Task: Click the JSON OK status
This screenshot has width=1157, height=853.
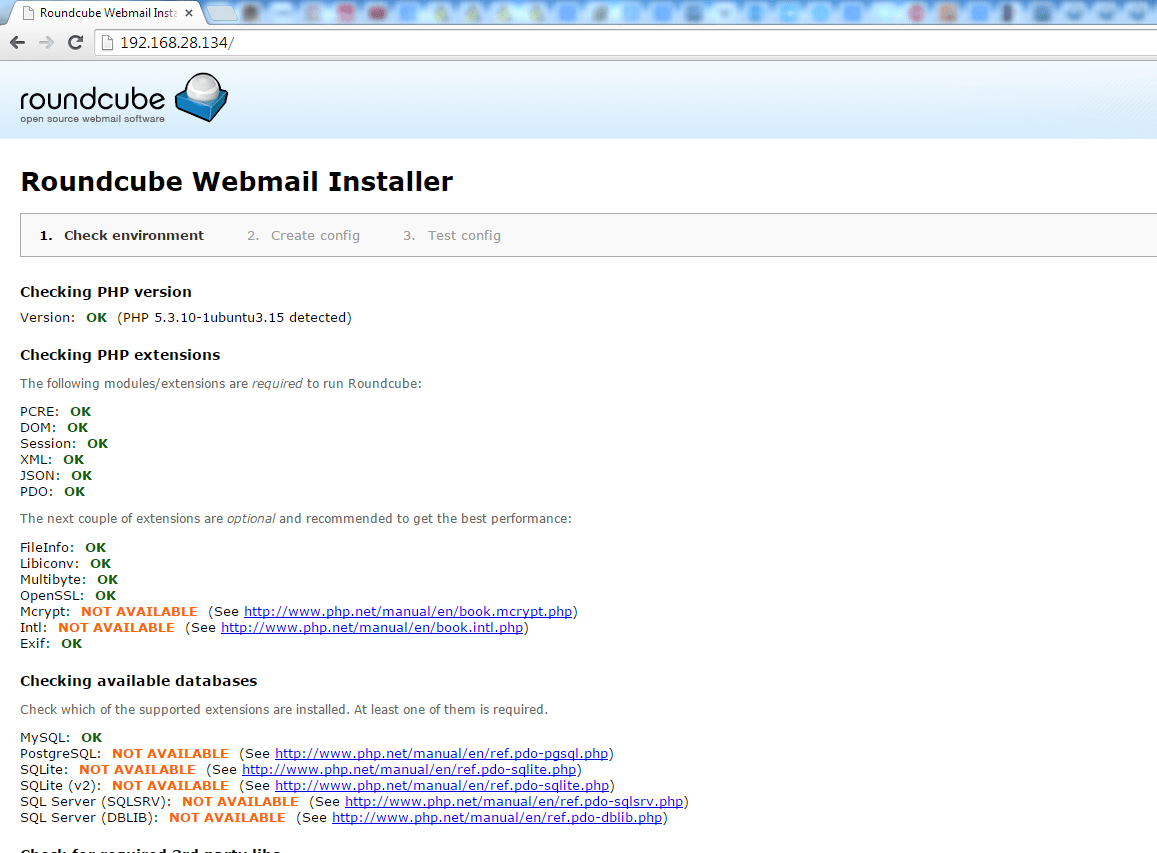Action: tap(81, 476)
